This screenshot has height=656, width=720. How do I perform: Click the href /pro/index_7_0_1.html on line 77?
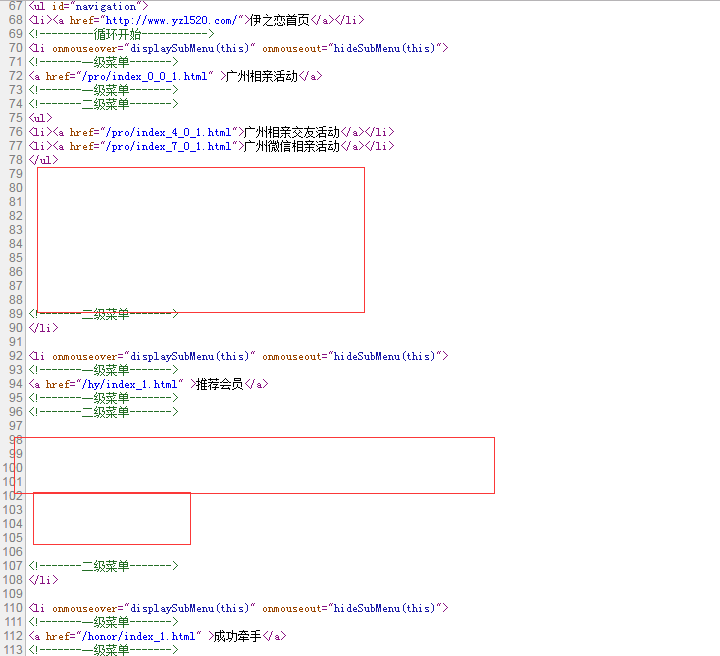[168, 146]
